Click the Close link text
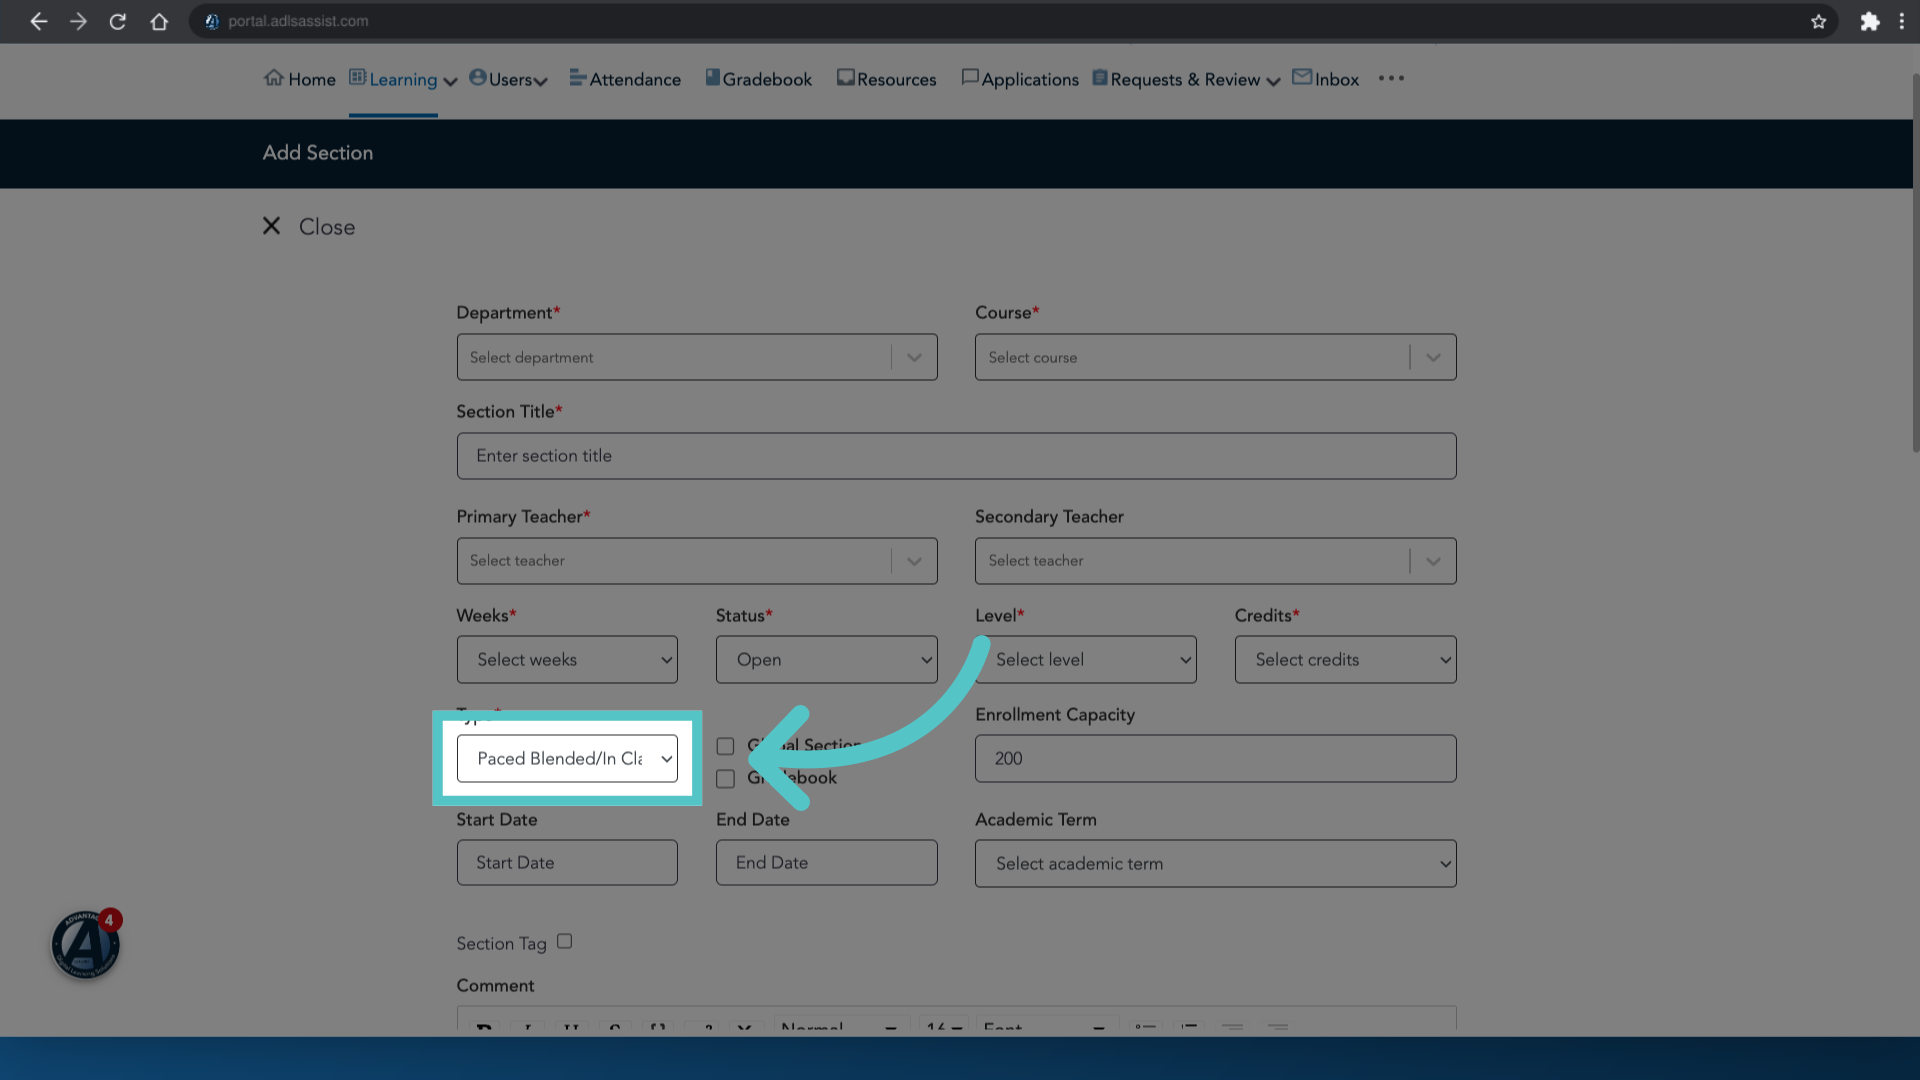 [327, 227]
